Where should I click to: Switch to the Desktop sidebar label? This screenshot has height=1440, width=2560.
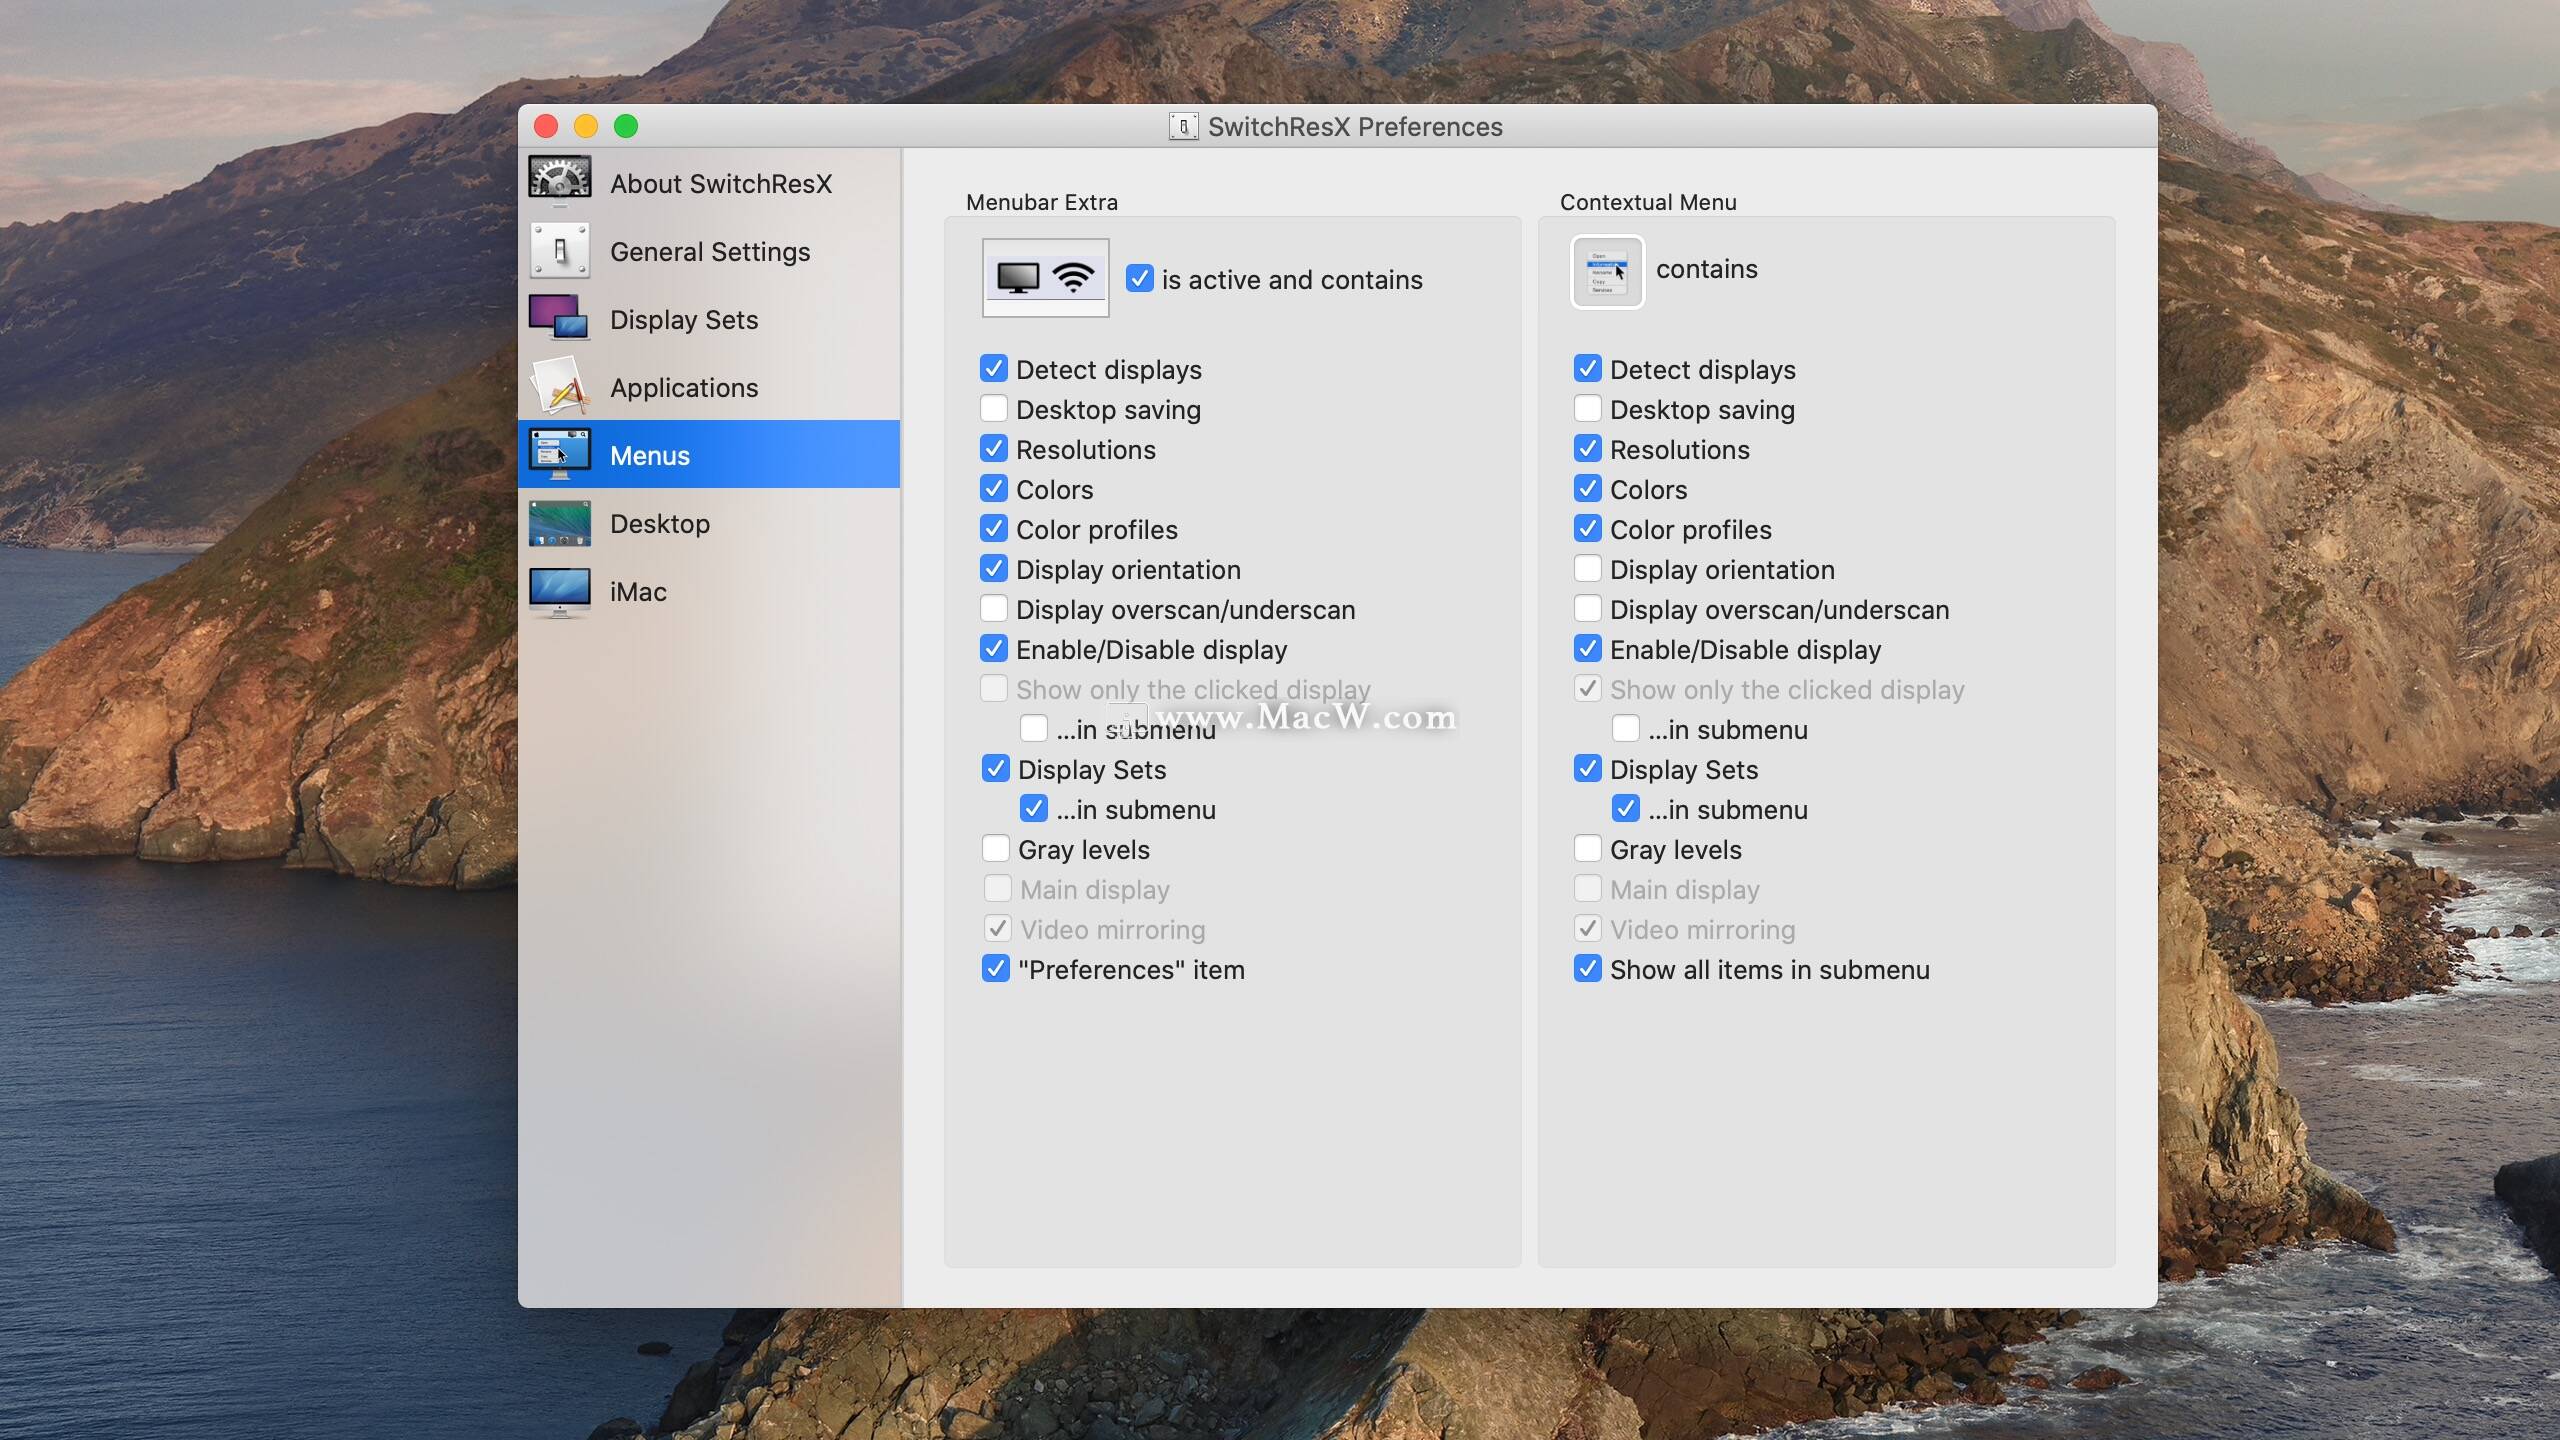coord(660,524)
